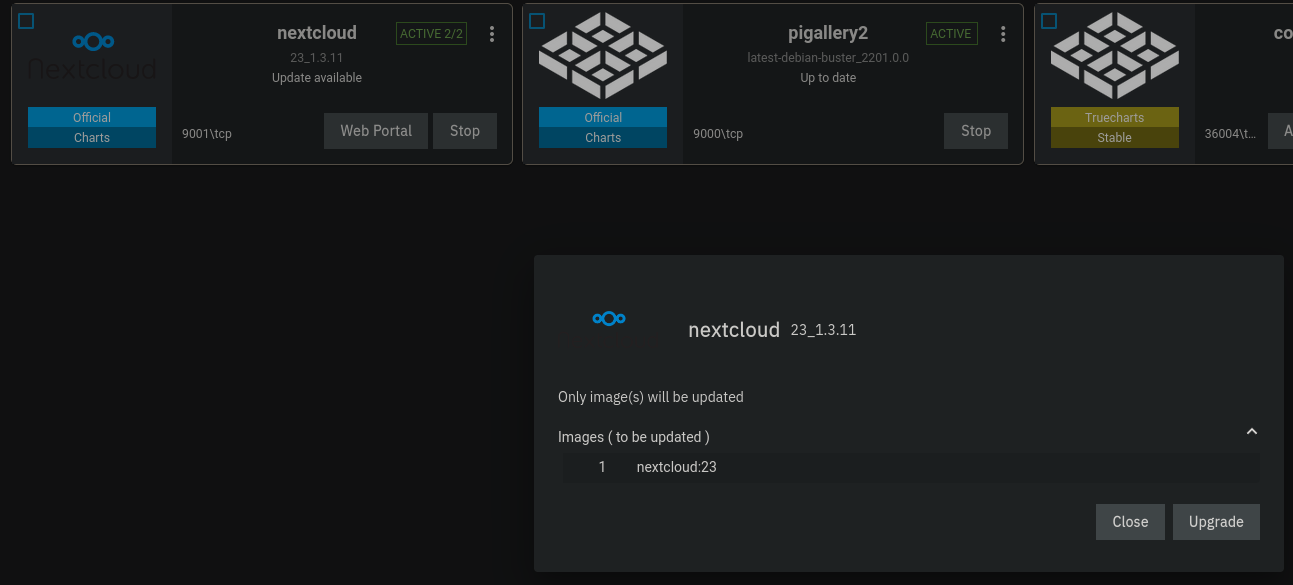
Task: Click the 9001\tcp port text
Action: 207,134
